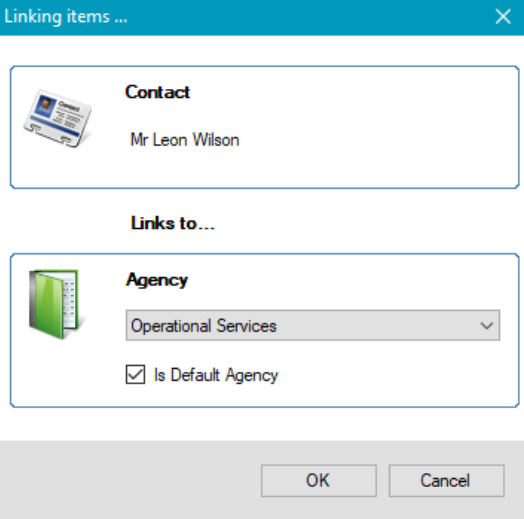This screenshot has height=519, width=524.
Task: Click the 'Is Default Agency' label text
Action: coord(216,375)
